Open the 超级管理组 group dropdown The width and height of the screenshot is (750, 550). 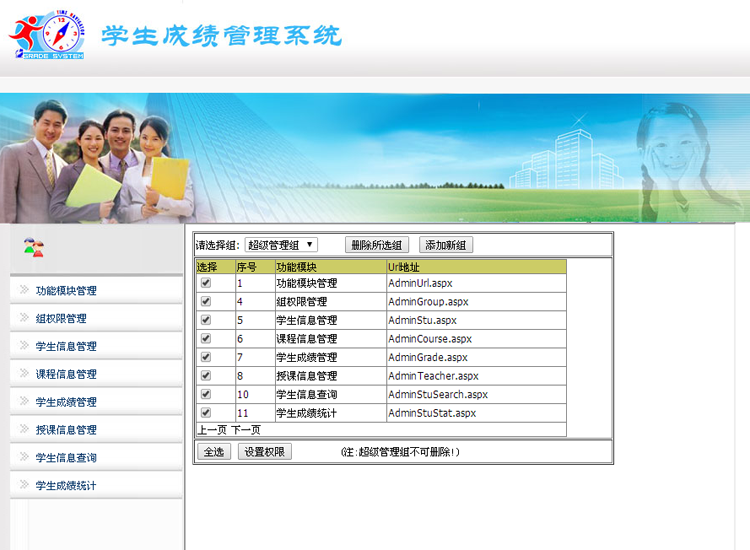click(281, 245)
